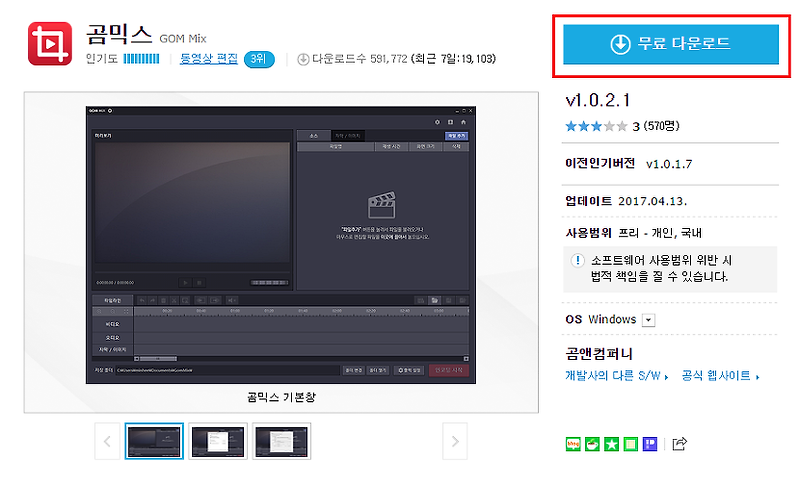The width and height of the screenshot is (800, 486).
Task: Click the exclamation warning icon
Action: click(577, 261)
